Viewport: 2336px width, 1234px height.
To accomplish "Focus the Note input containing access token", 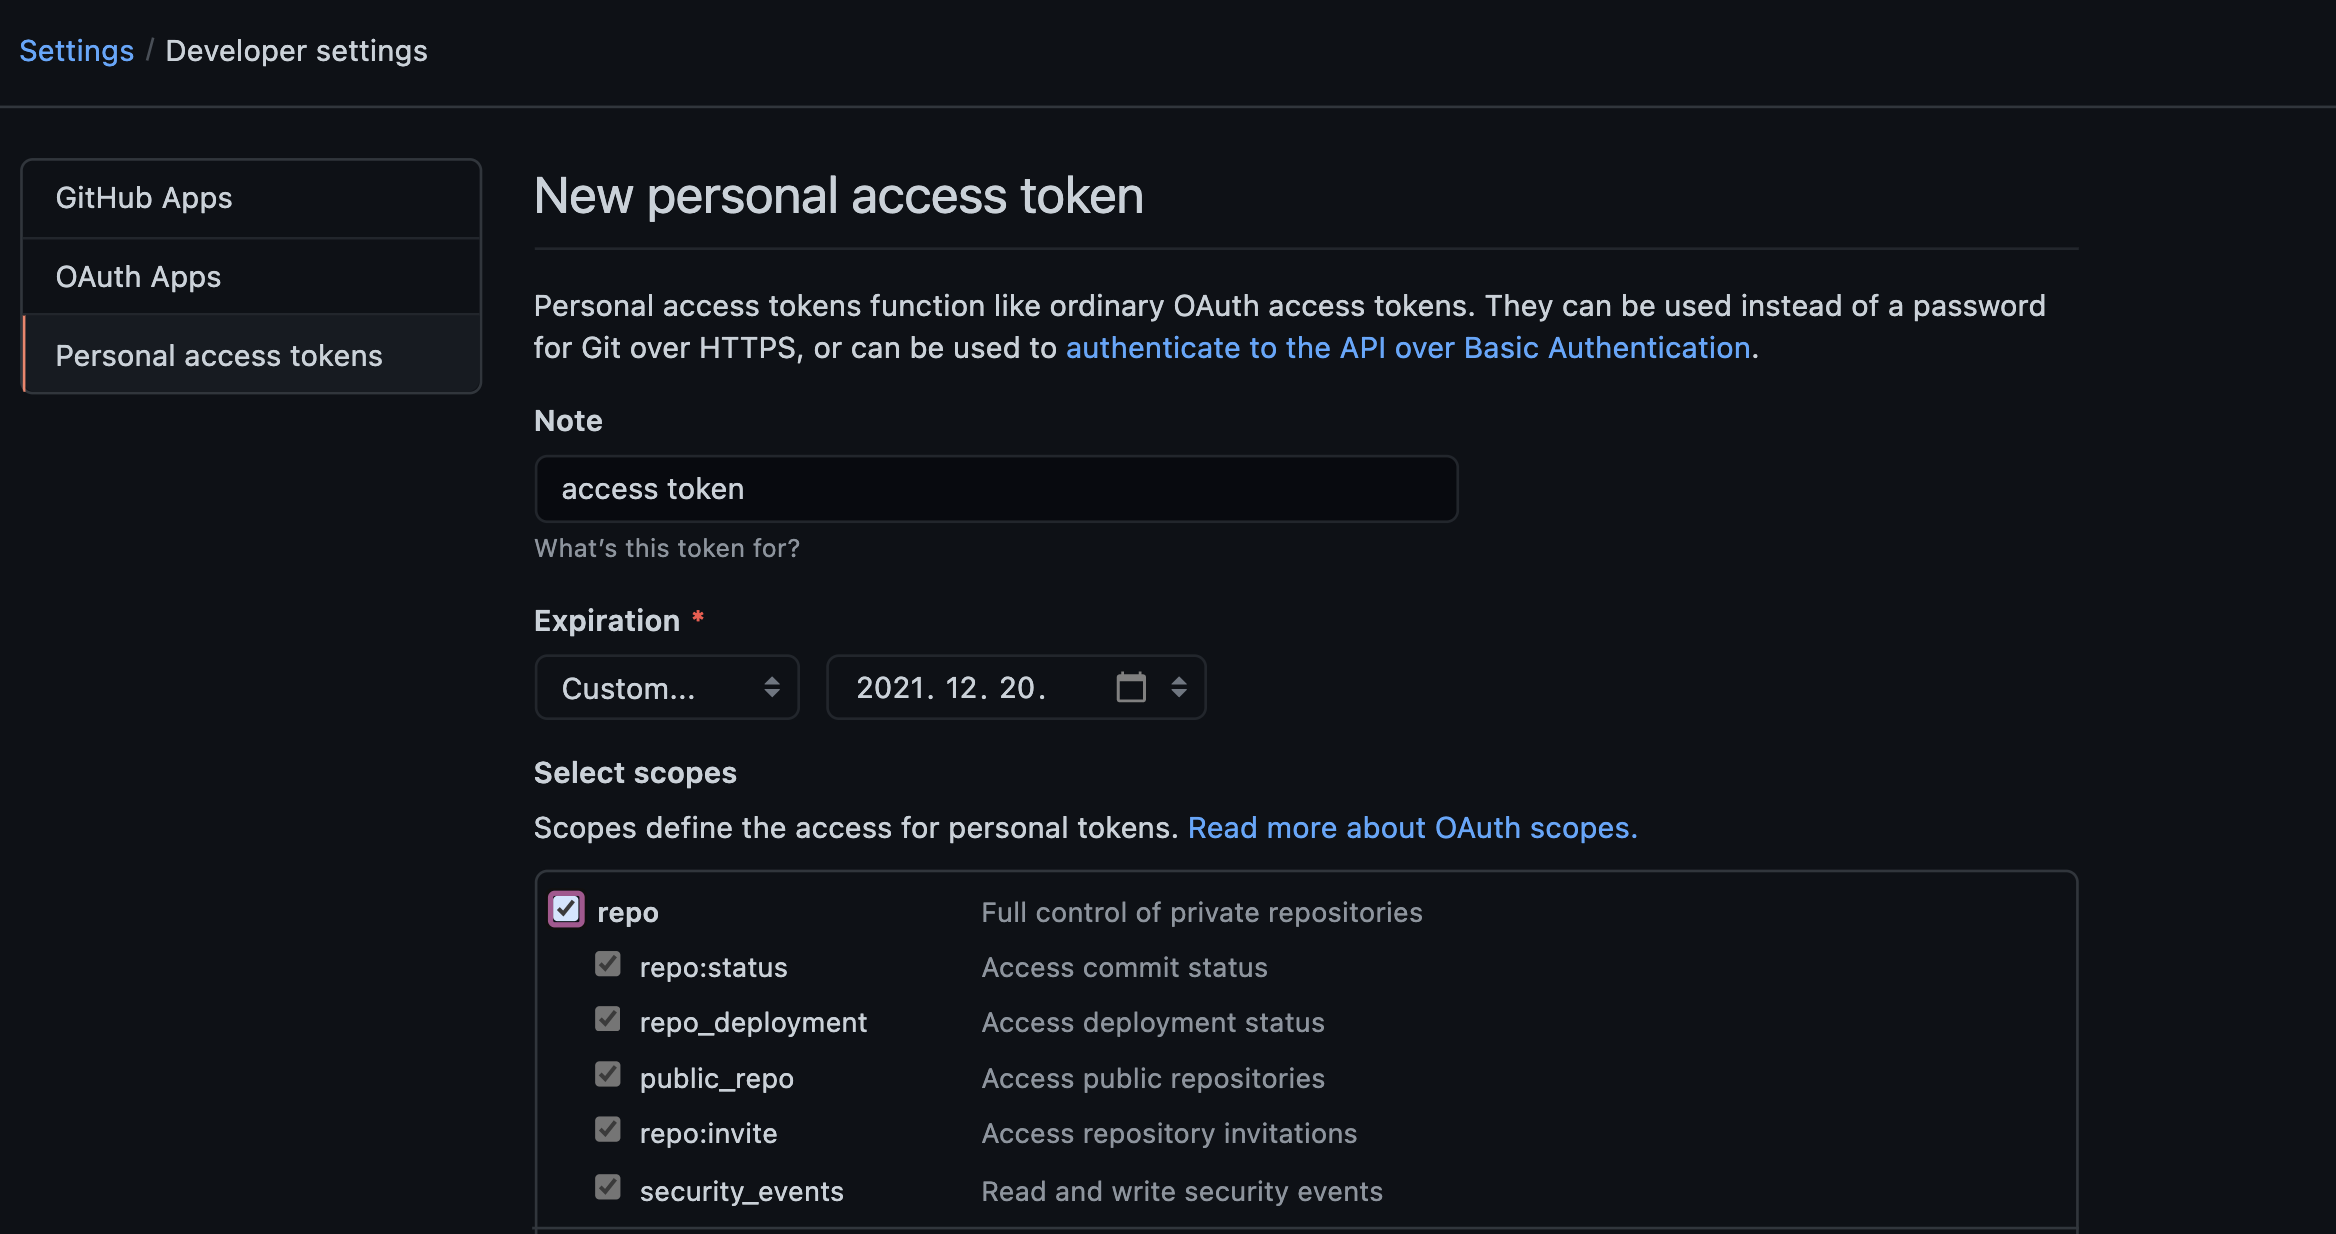I will 996,489.
